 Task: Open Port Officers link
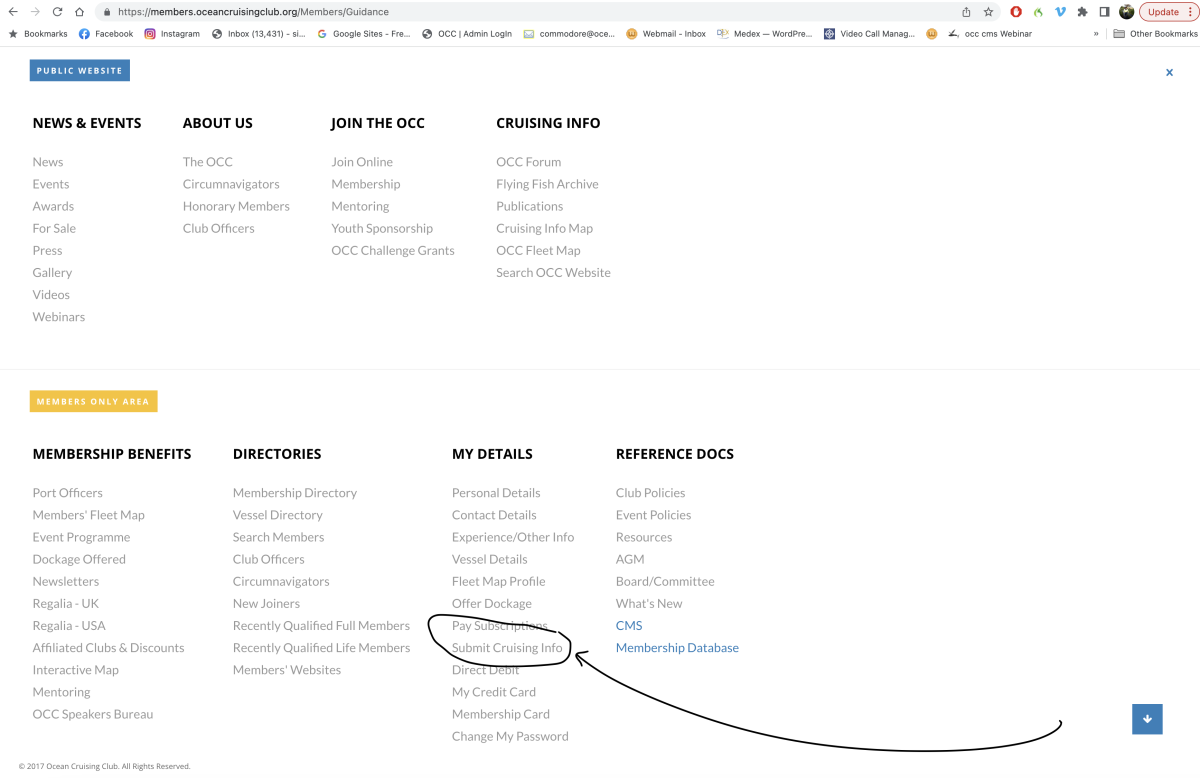point(67,493)
